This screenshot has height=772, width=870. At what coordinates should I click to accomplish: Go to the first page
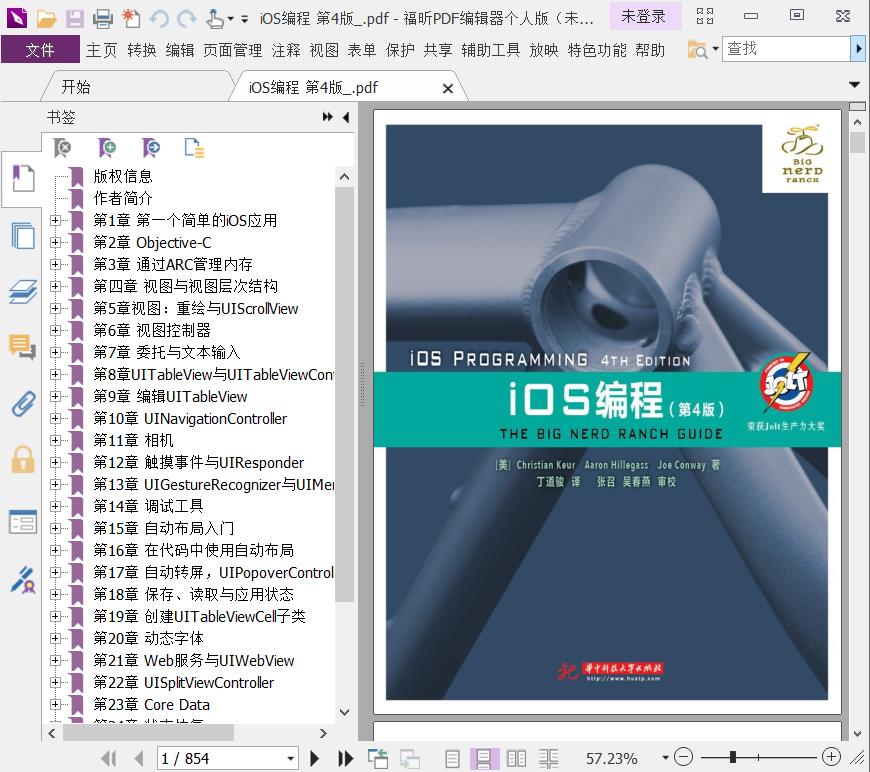(109, 758)
